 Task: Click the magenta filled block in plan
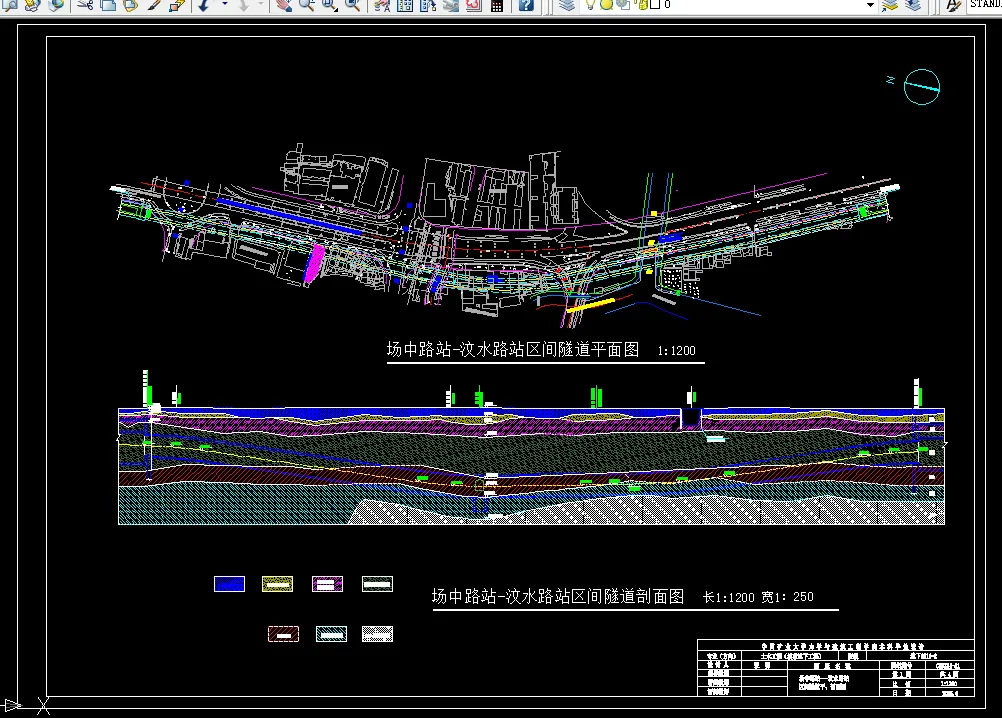click(315, 264)
